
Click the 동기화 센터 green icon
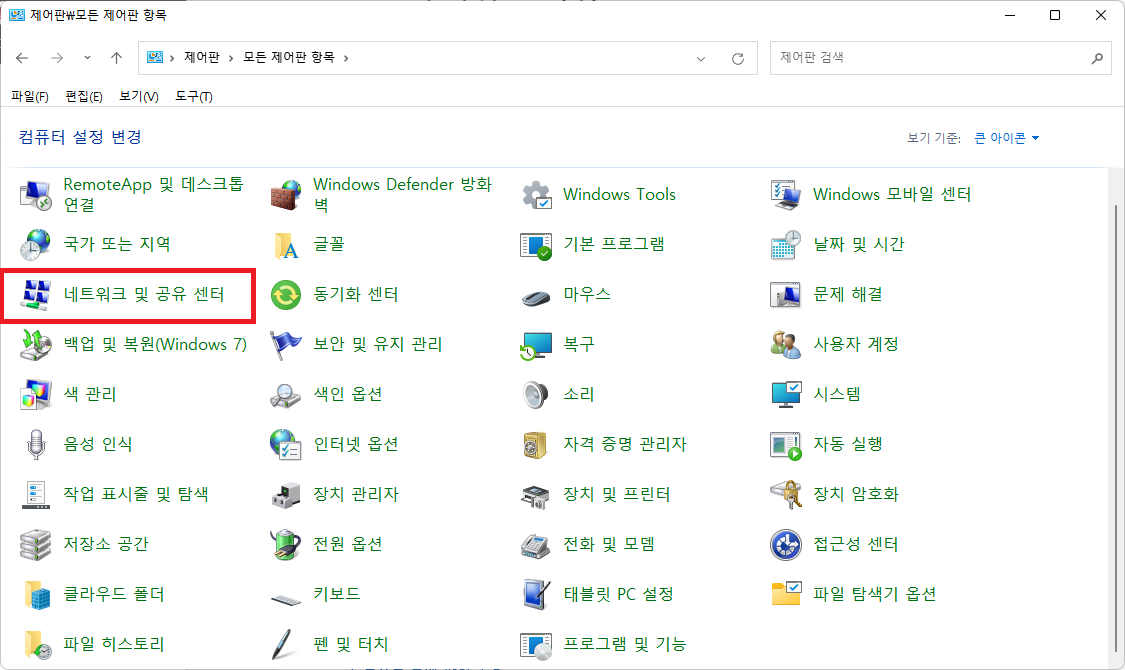(286, 295)
